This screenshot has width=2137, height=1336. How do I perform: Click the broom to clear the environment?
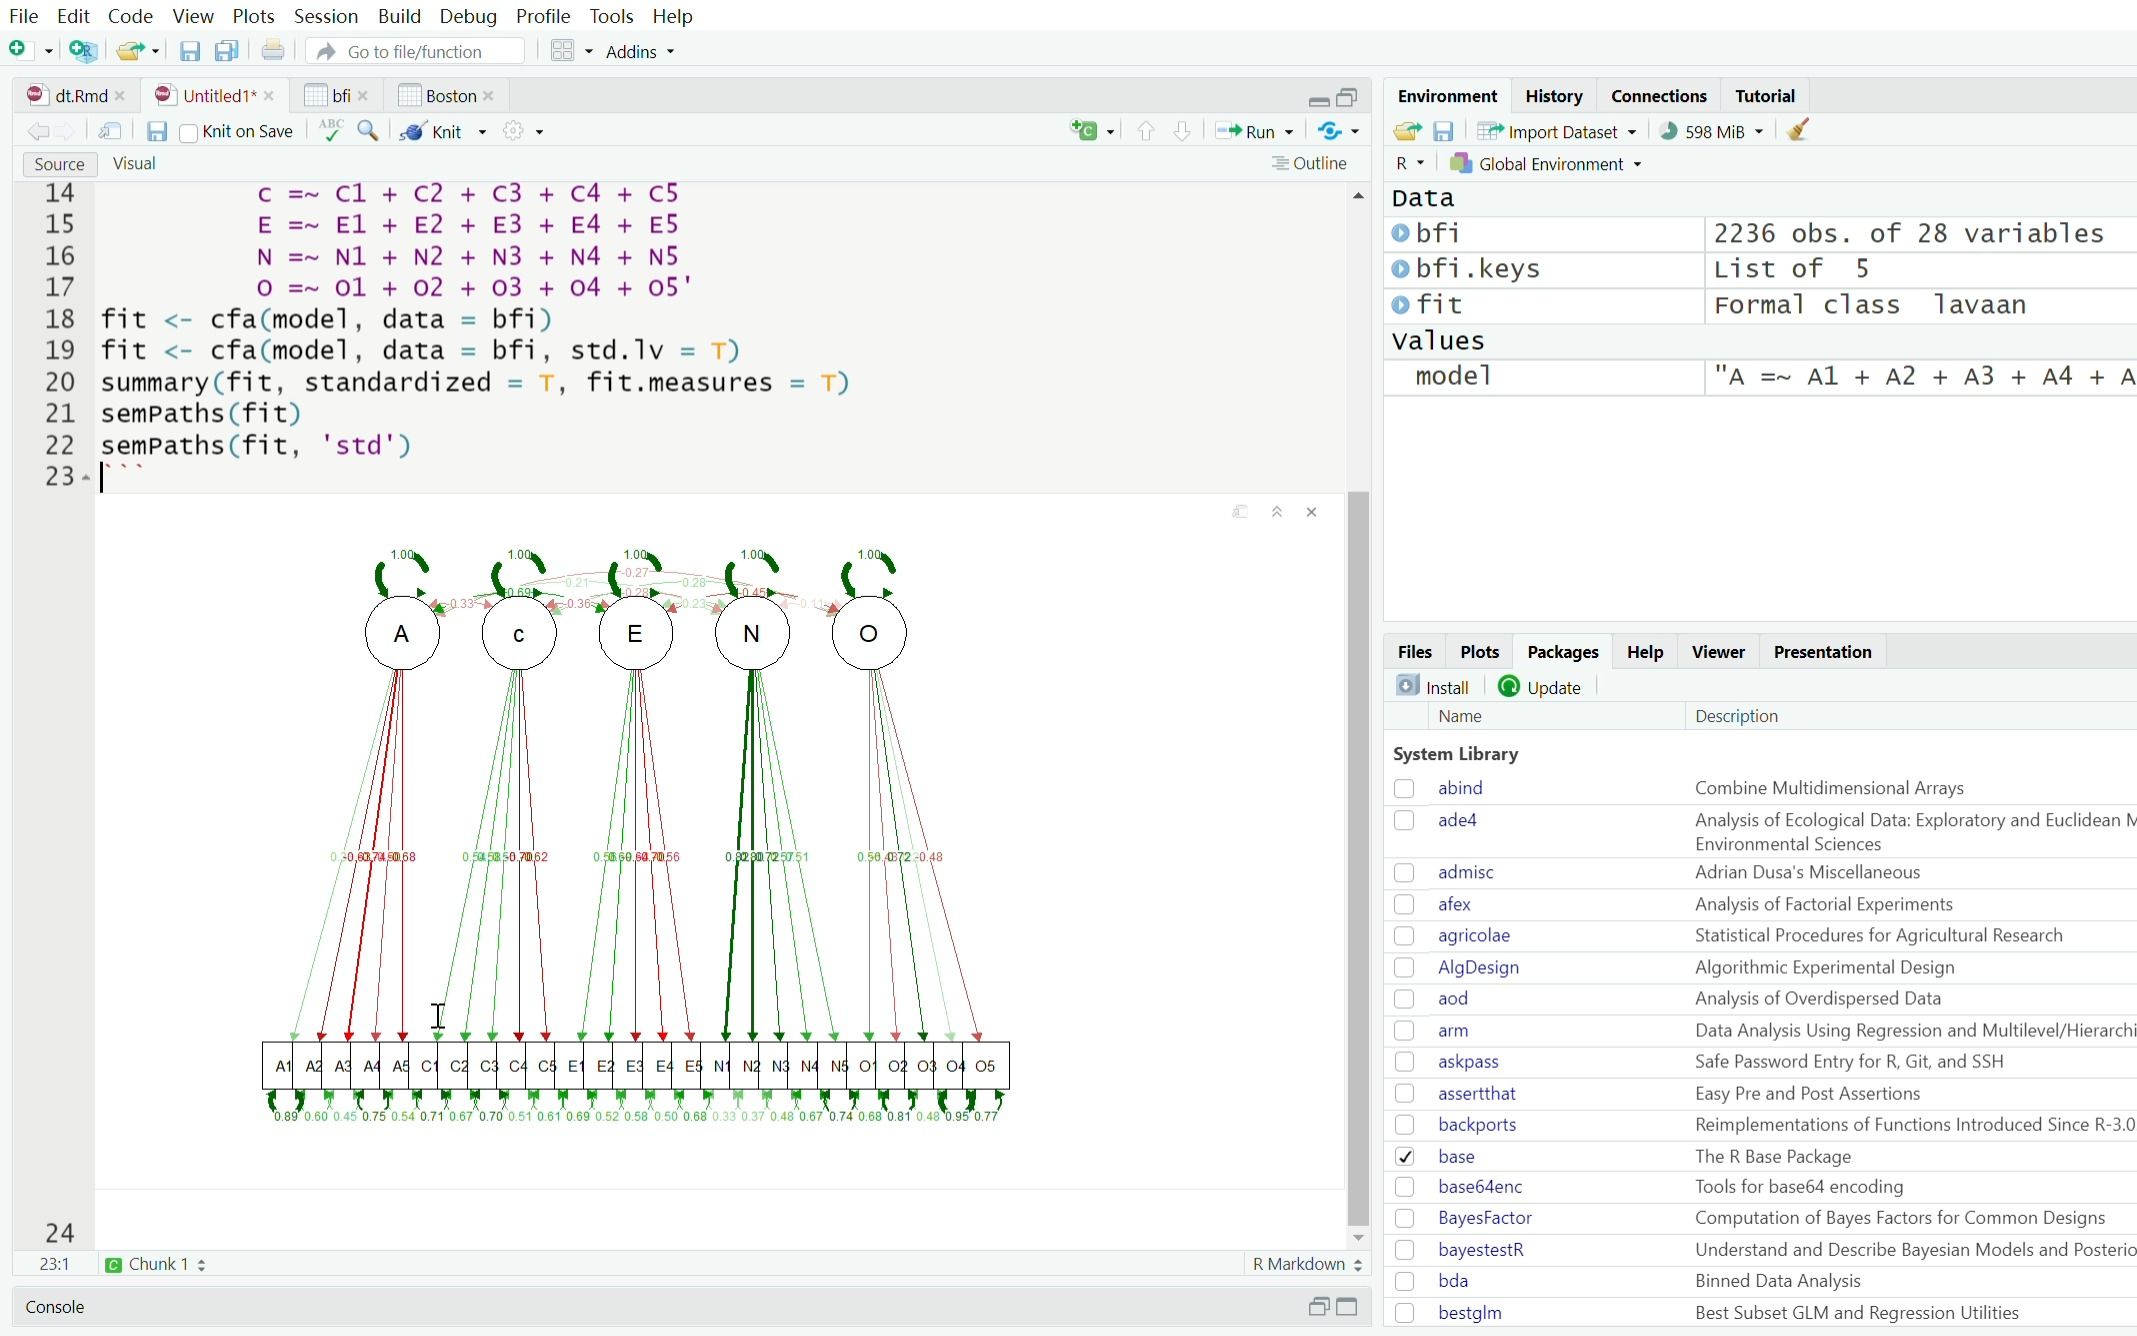tap(1798, 131)
